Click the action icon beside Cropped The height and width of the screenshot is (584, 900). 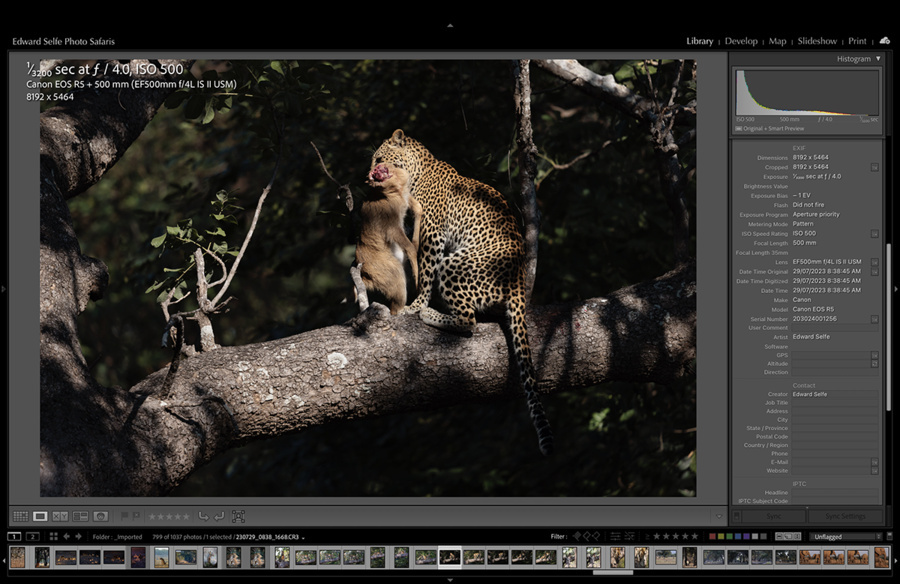(874, 167)
